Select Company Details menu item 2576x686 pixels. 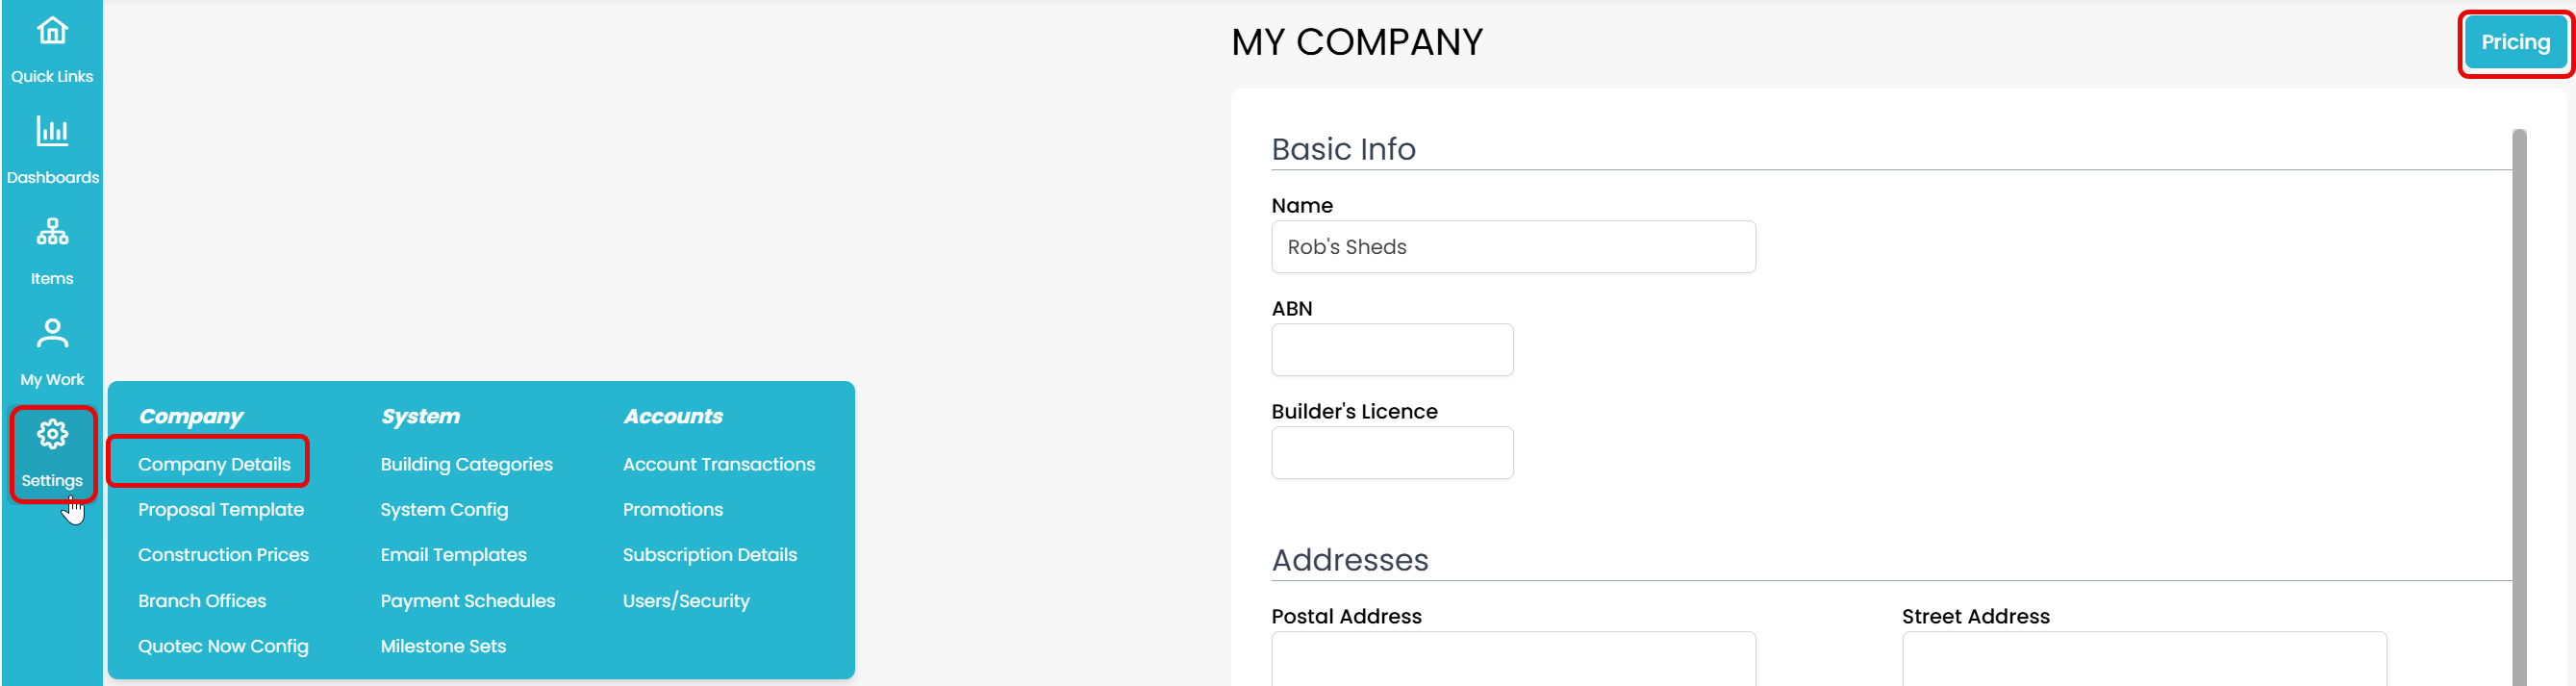tap(214, 464)
